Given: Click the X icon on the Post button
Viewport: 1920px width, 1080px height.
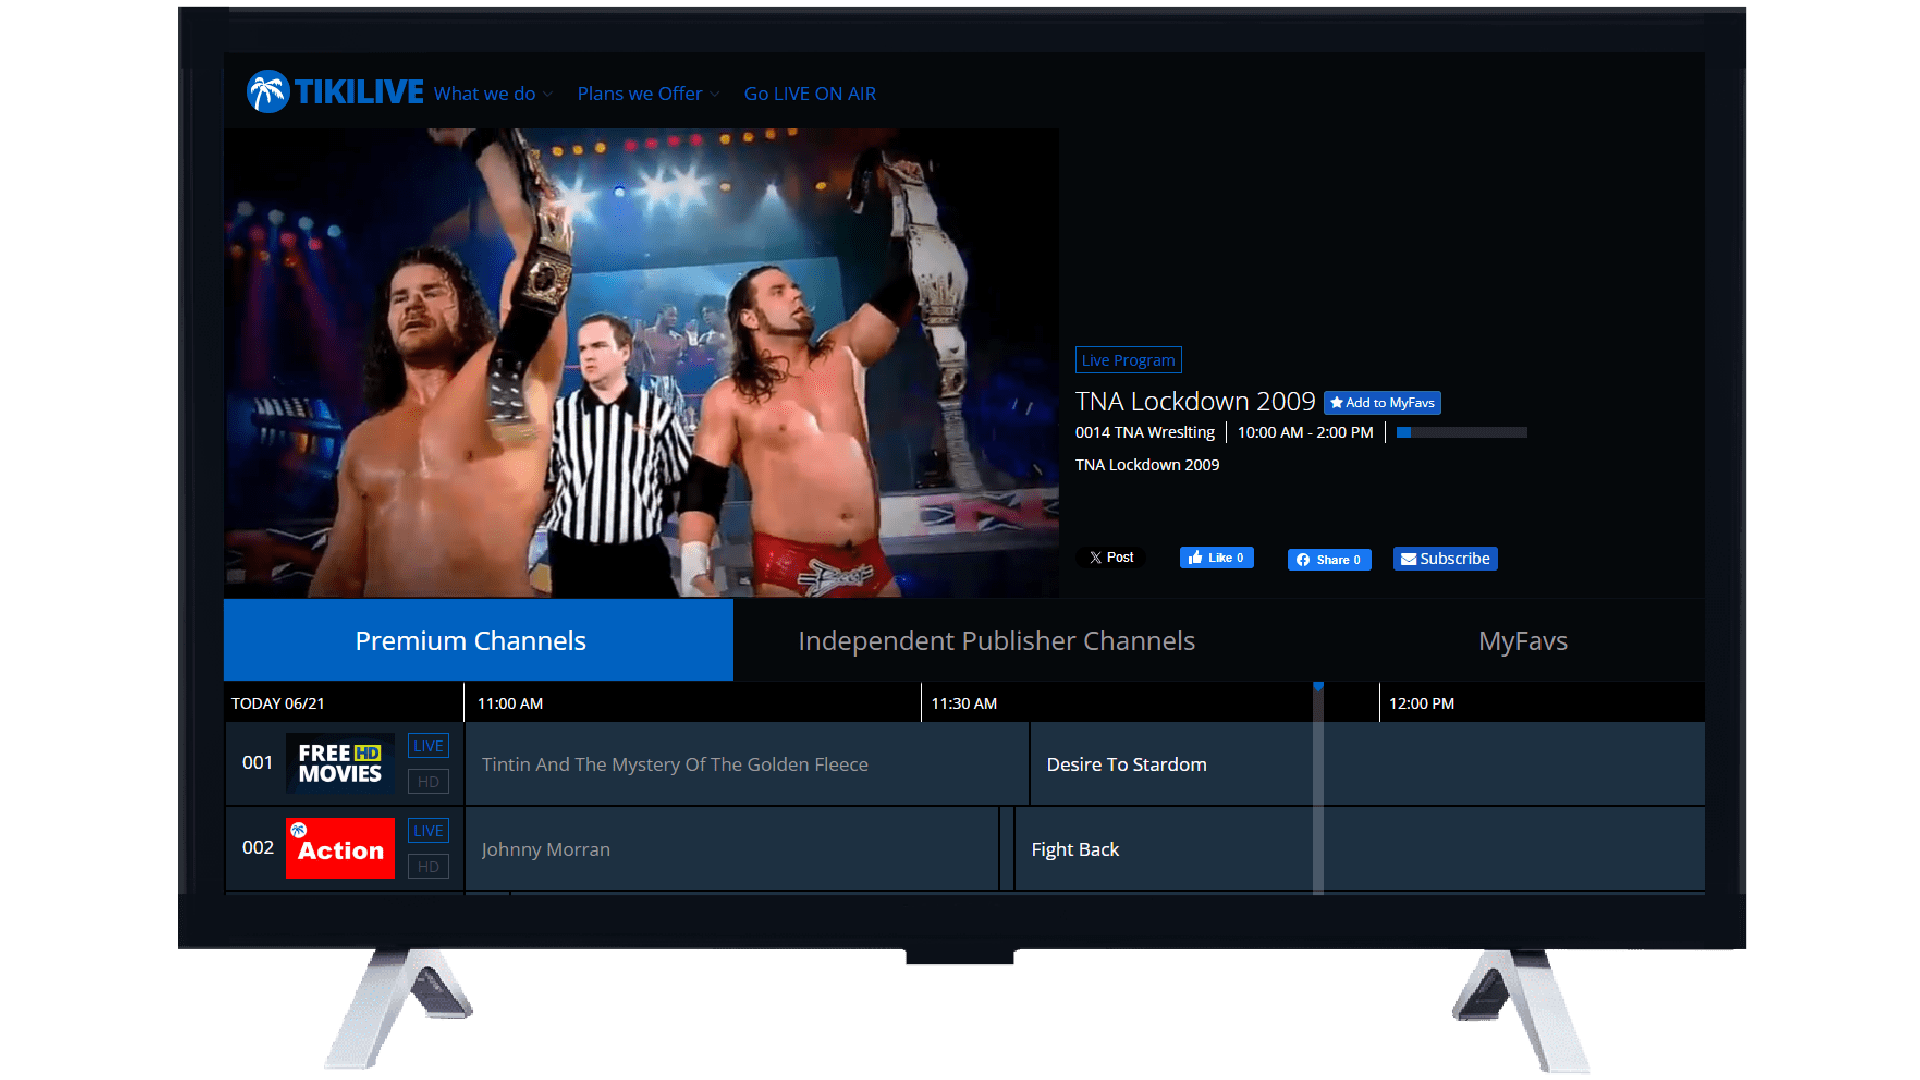Looking at the screenshot, I should (x=1098, y=557).
